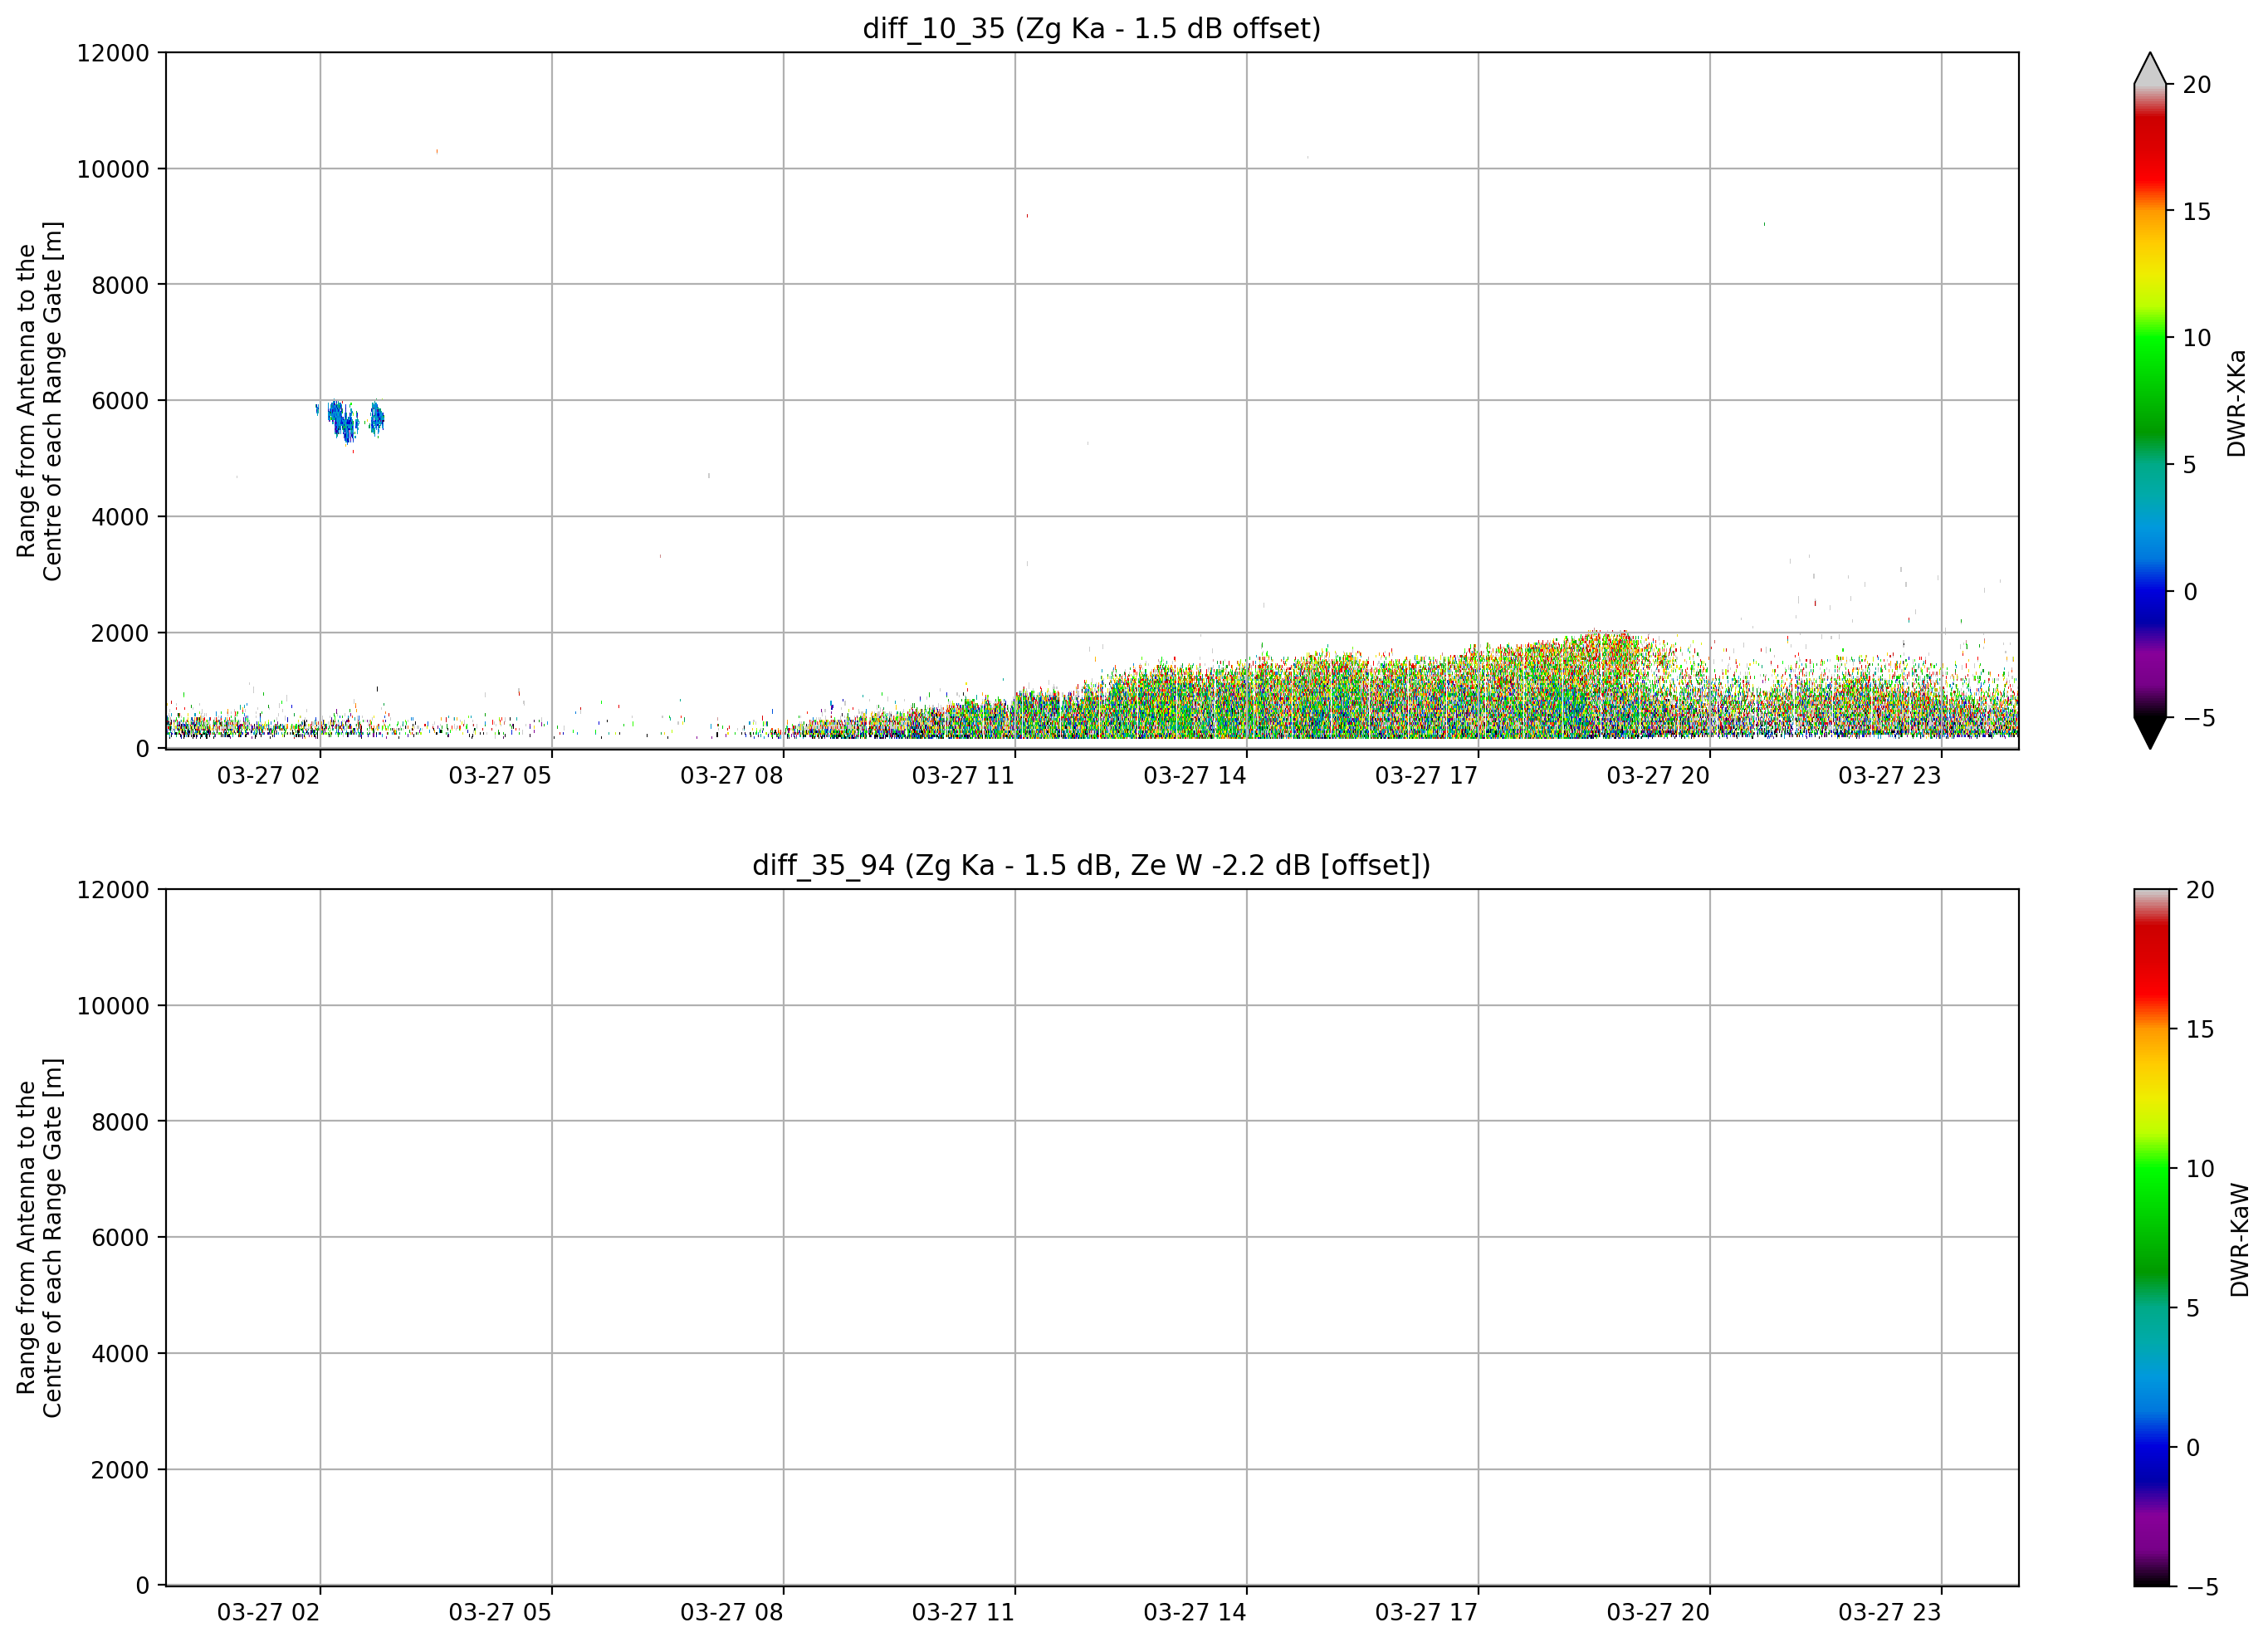Click top plot x-axis label '03-27 08'

[732, 776]
